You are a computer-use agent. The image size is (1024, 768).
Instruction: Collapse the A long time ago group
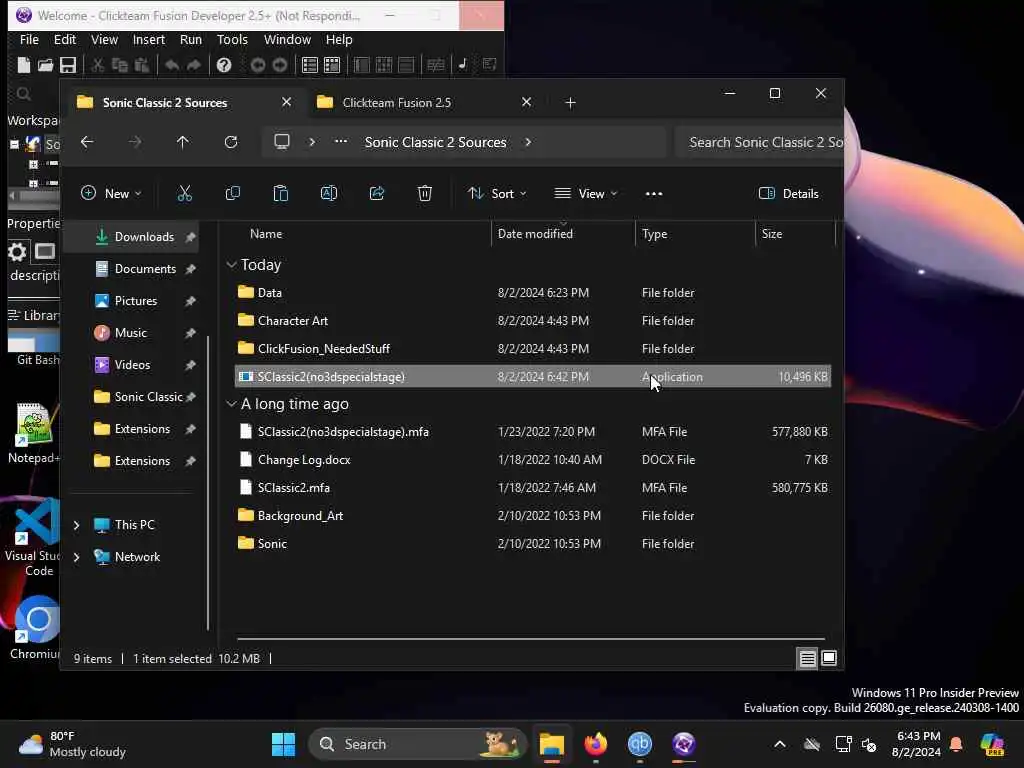(x=231, y=404)
